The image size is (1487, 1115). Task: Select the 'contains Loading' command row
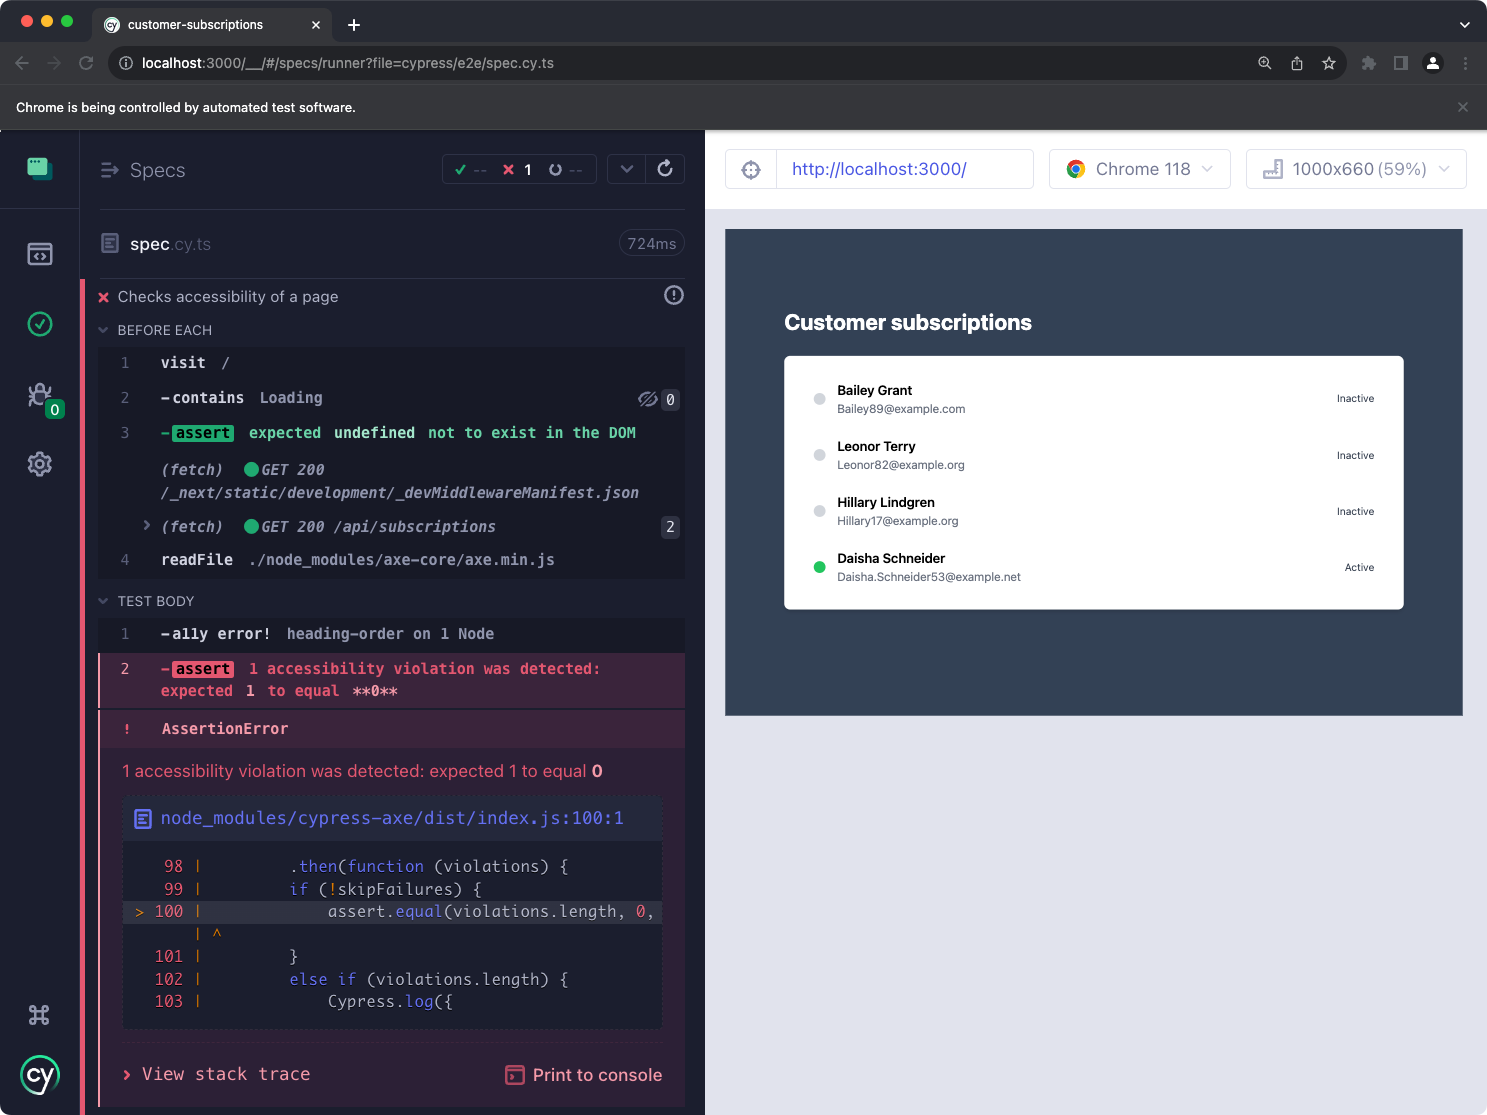coord(392,398)
